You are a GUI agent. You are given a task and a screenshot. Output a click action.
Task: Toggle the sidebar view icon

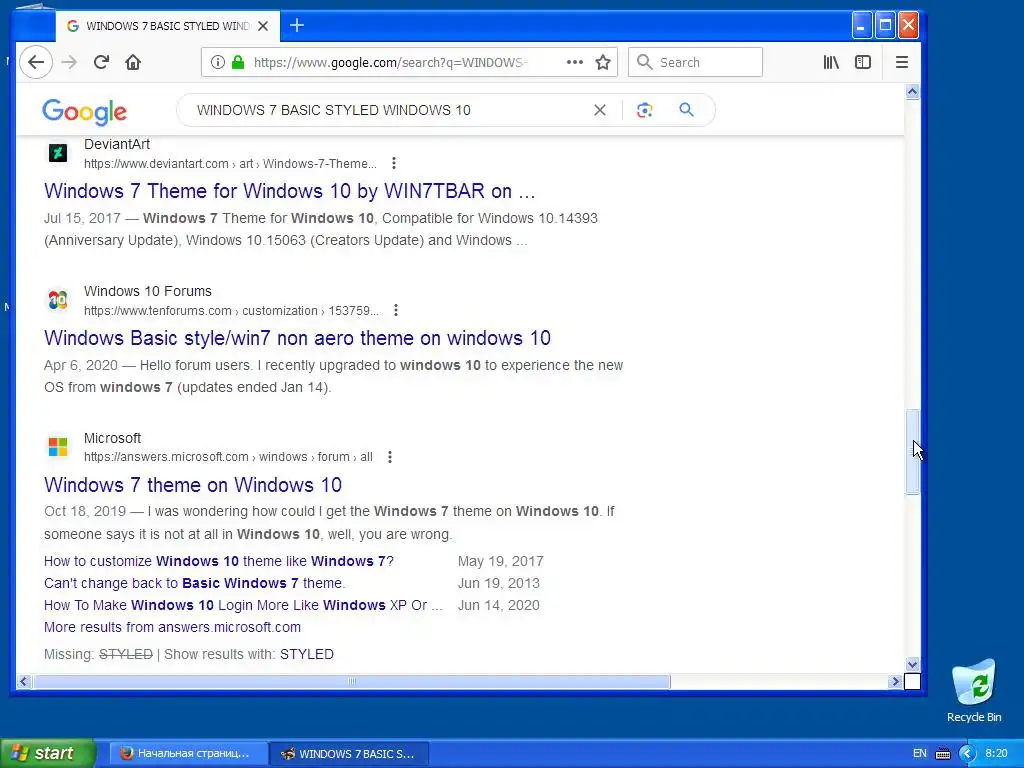point(863,62)
